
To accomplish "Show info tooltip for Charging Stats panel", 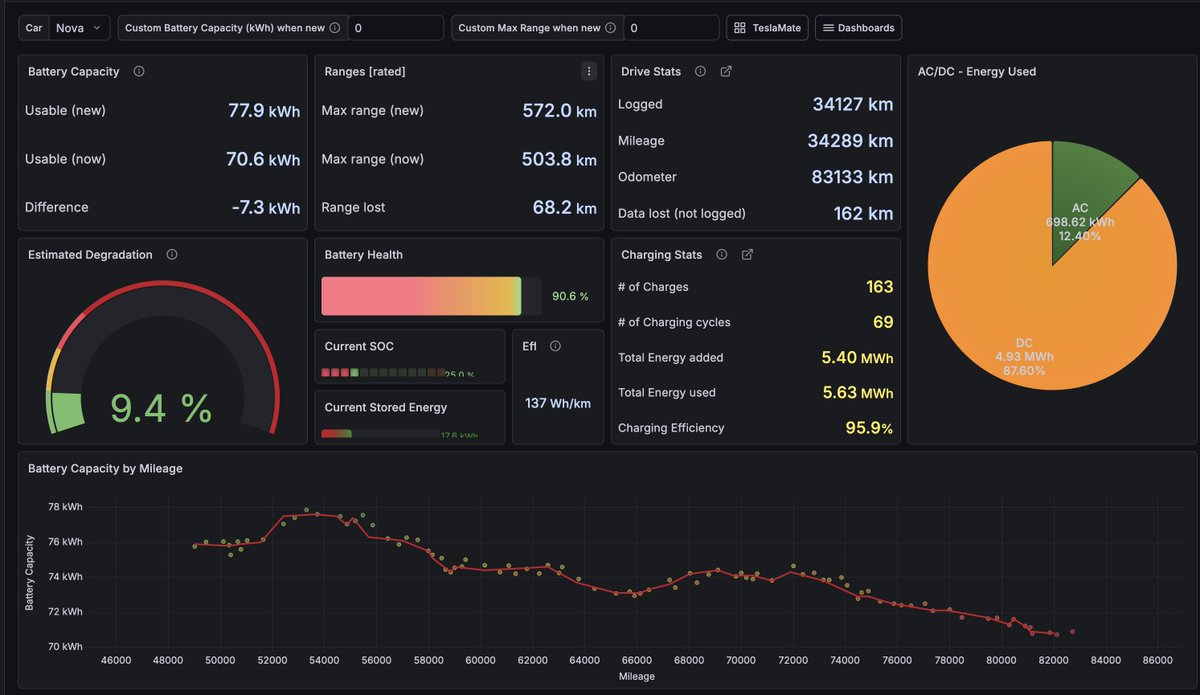I will pyautogui.click(x=721, y=255).
